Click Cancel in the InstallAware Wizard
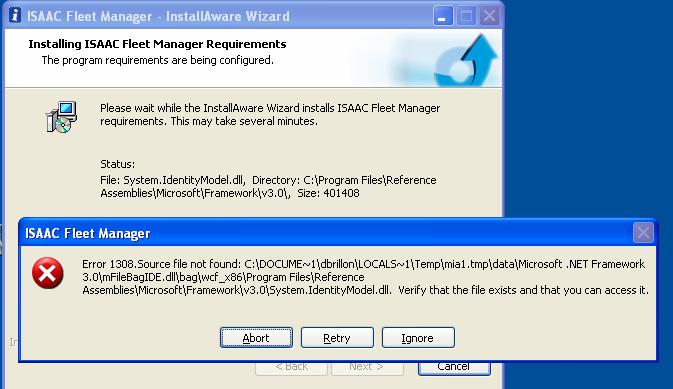Viewport: 673px width, 389px height. pyautogui.click(x=454, y=368)
